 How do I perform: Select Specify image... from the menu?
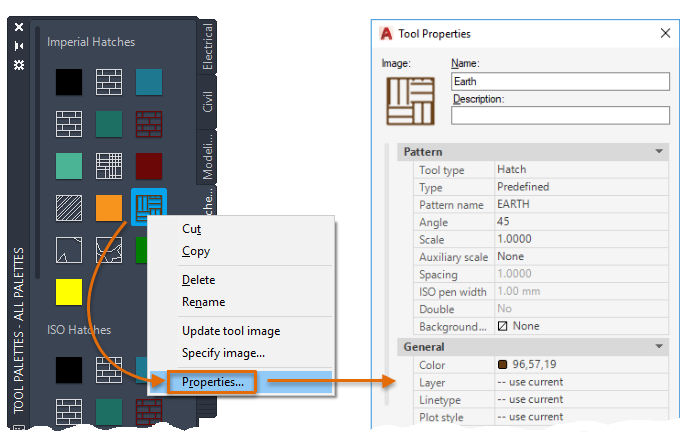223,353
